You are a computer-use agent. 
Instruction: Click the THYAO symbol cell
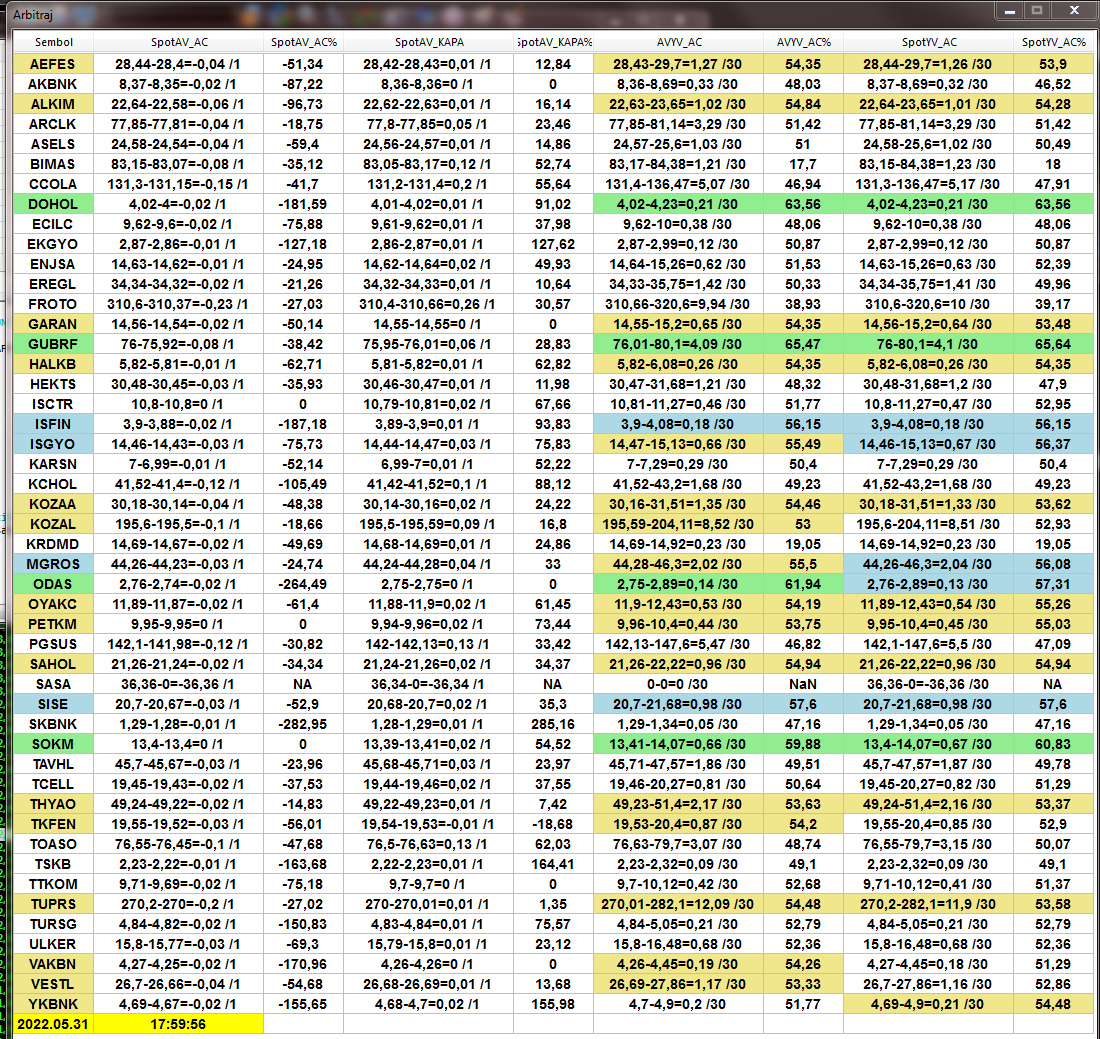53,804
